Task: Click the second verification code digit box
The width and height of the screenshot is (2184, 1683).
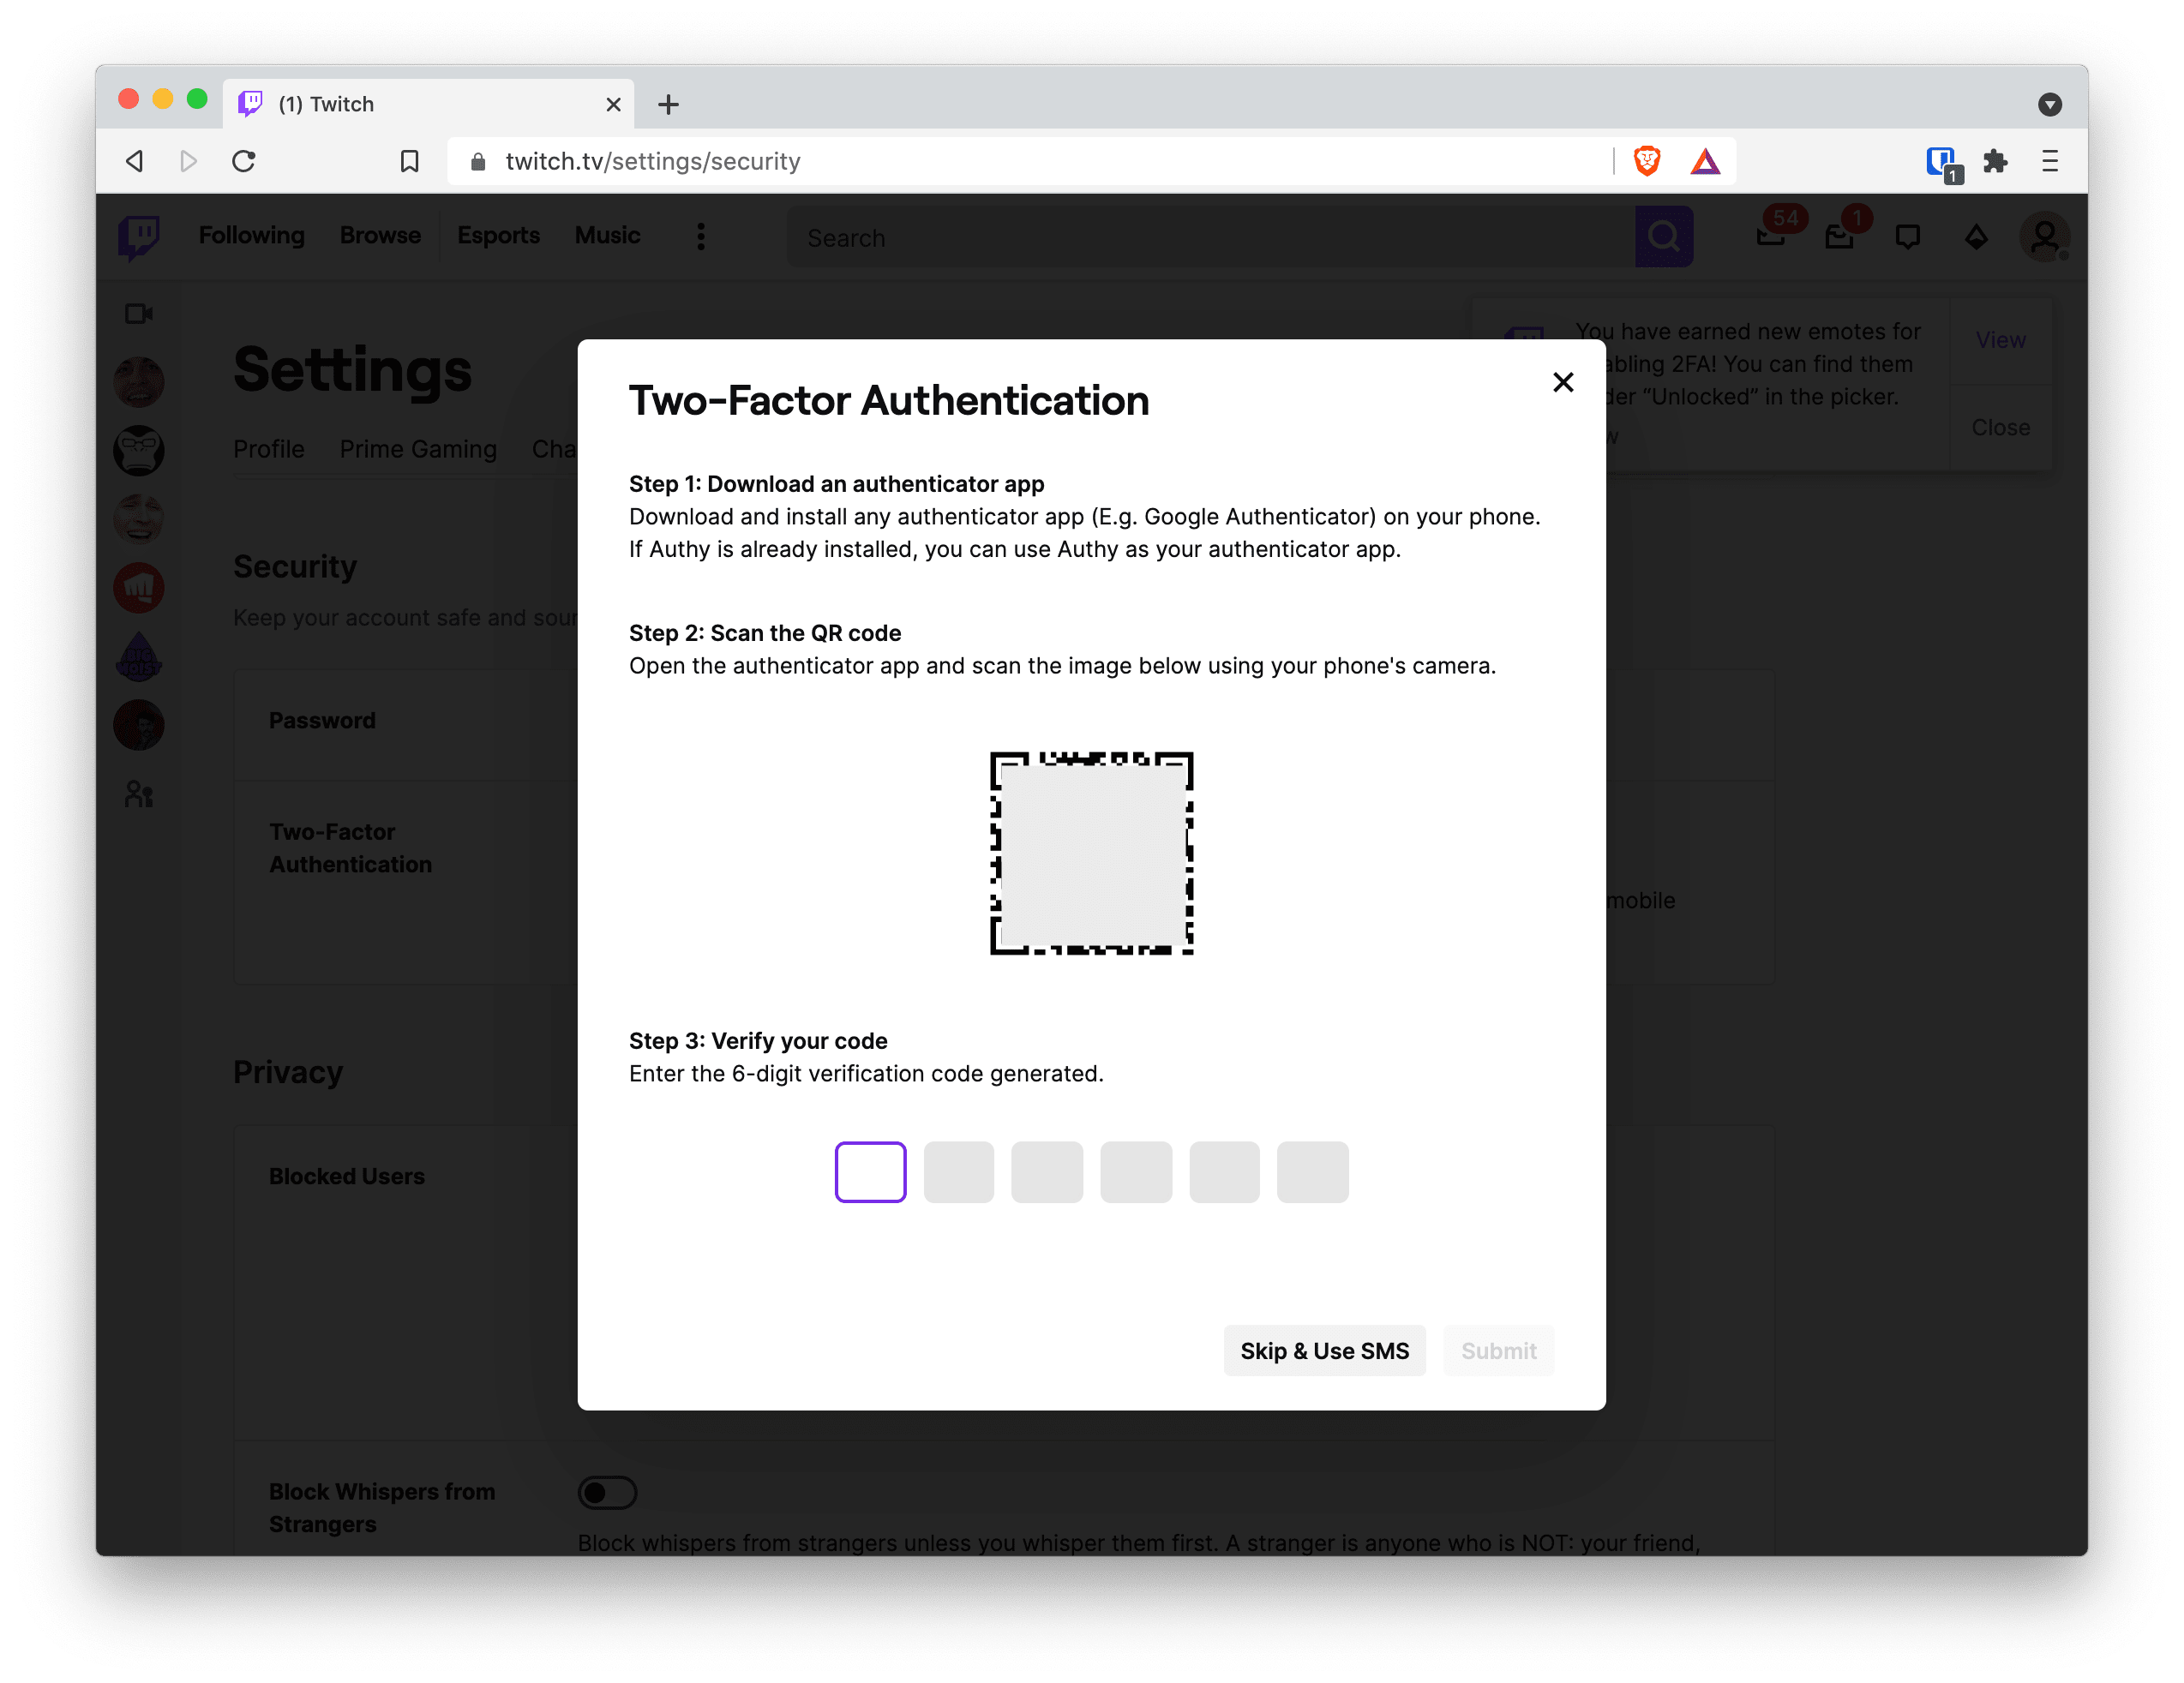Action: (x=958, y=1171)
